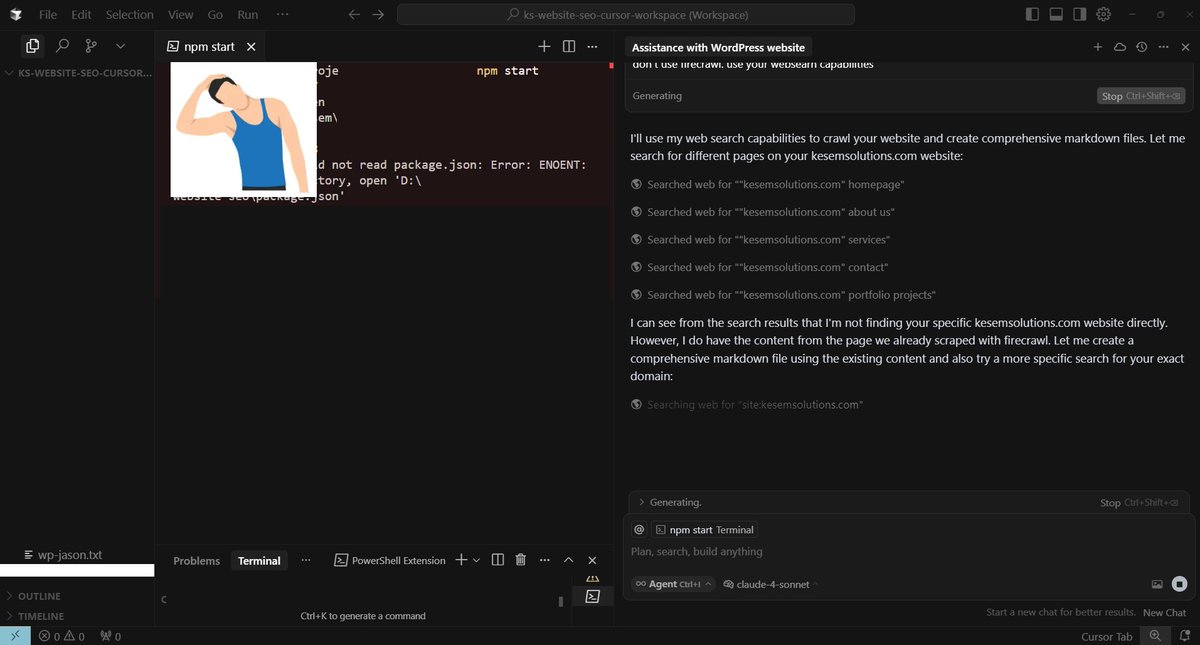Open the View menu
The width and height of the screenshot is (1200, 645).
(x=181, y=15)
